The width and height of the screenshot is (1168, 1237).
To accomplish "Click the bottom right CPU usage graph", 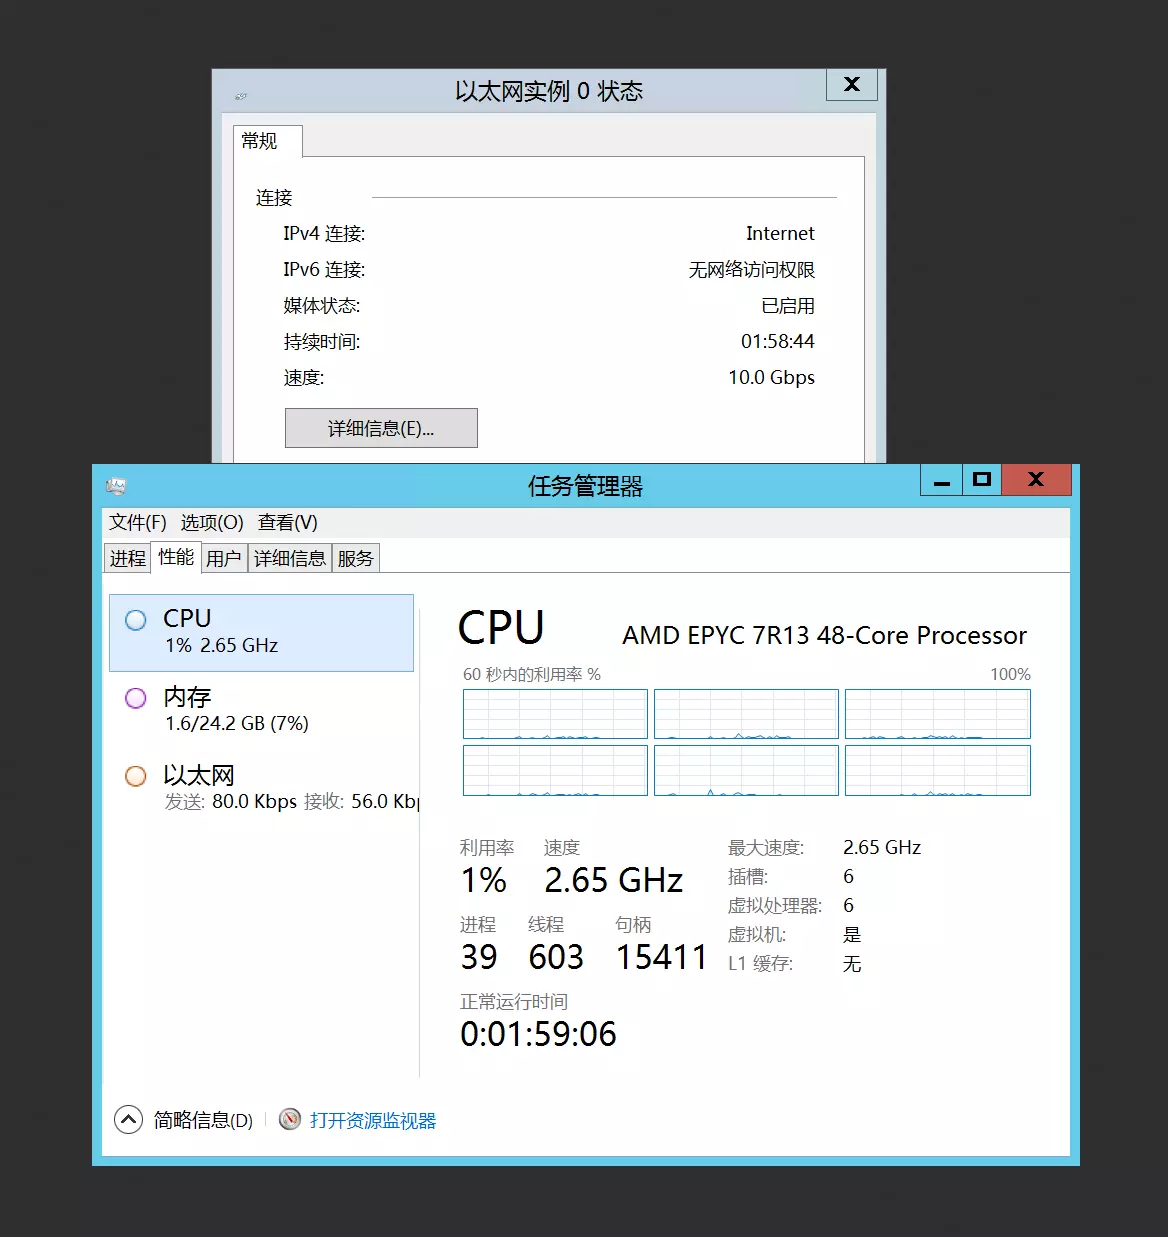I will (938, 770).
